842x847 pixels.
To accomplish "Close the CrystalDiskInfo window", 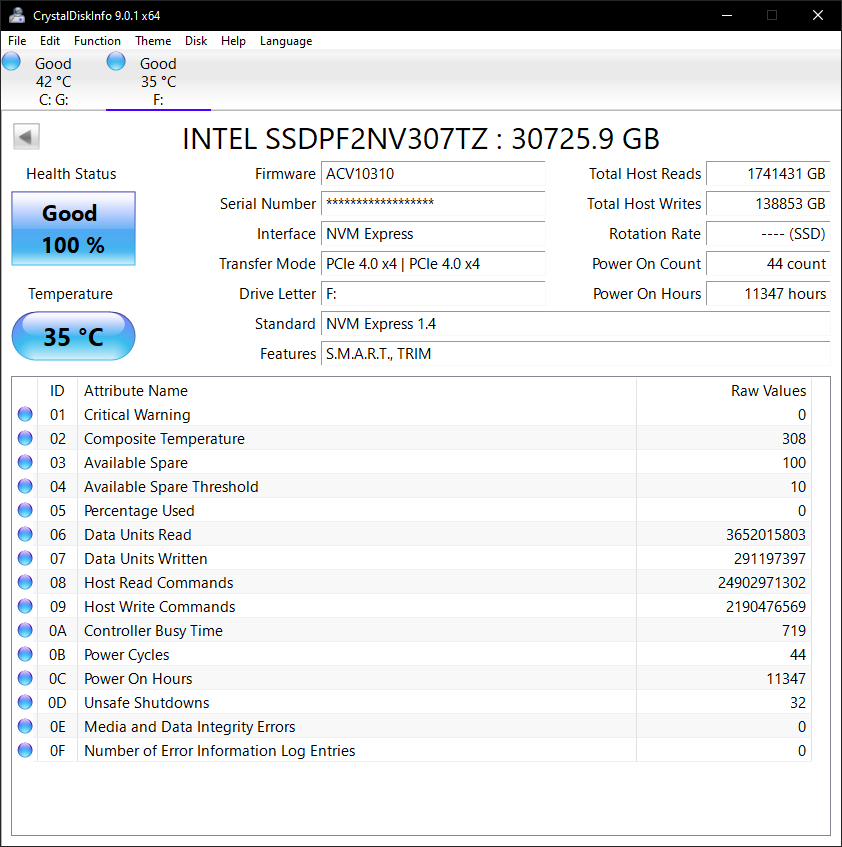I will (818, 15).
